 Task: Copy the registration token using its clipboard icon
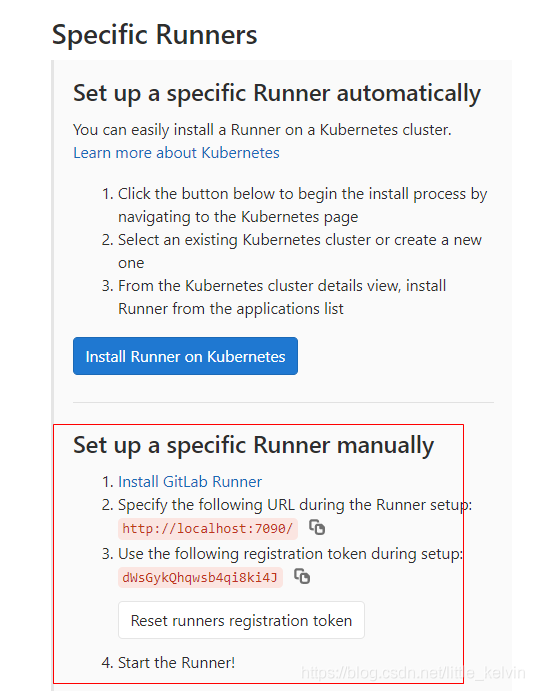[x=302, y=576]
